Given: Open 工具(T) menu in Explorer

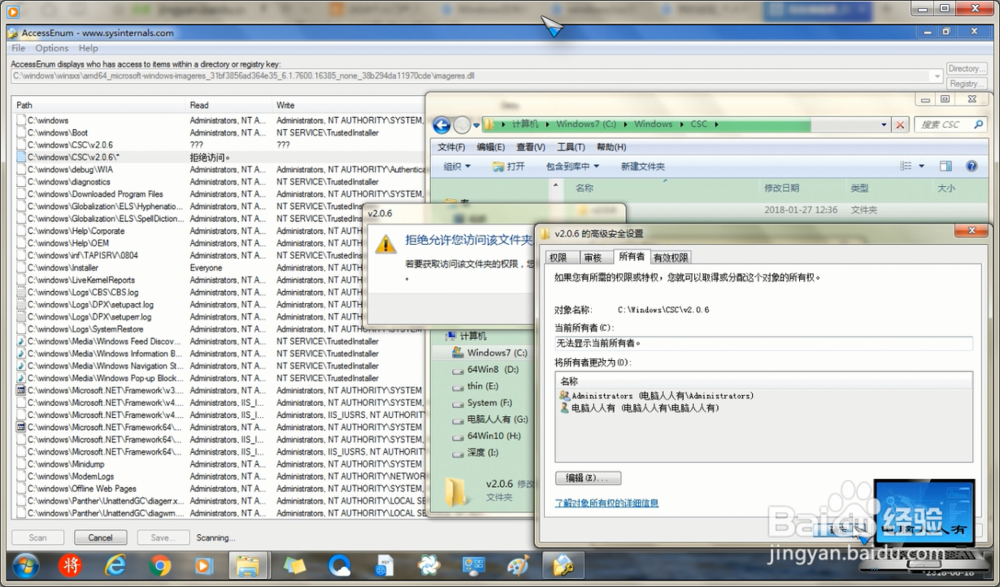Looking at the screenshot, I should (571, 147).
